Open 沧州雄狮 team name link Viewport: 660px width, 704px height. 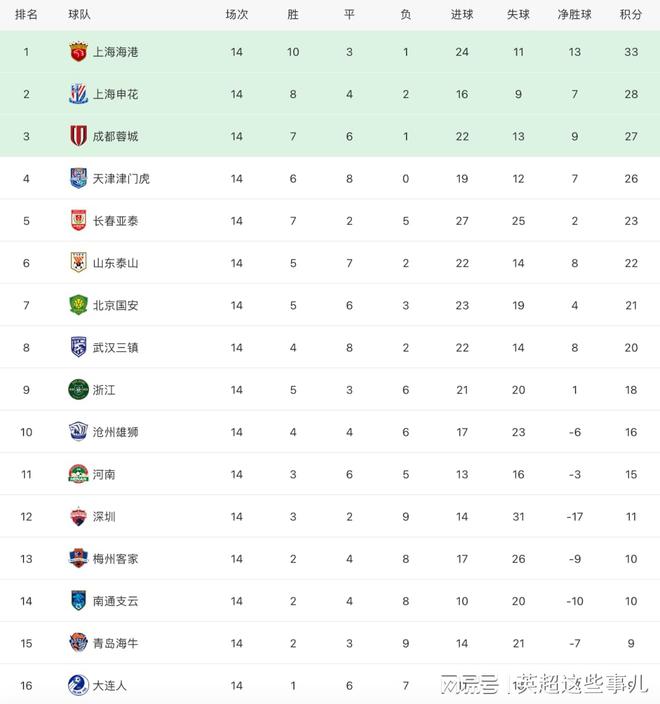click(115, 432)
